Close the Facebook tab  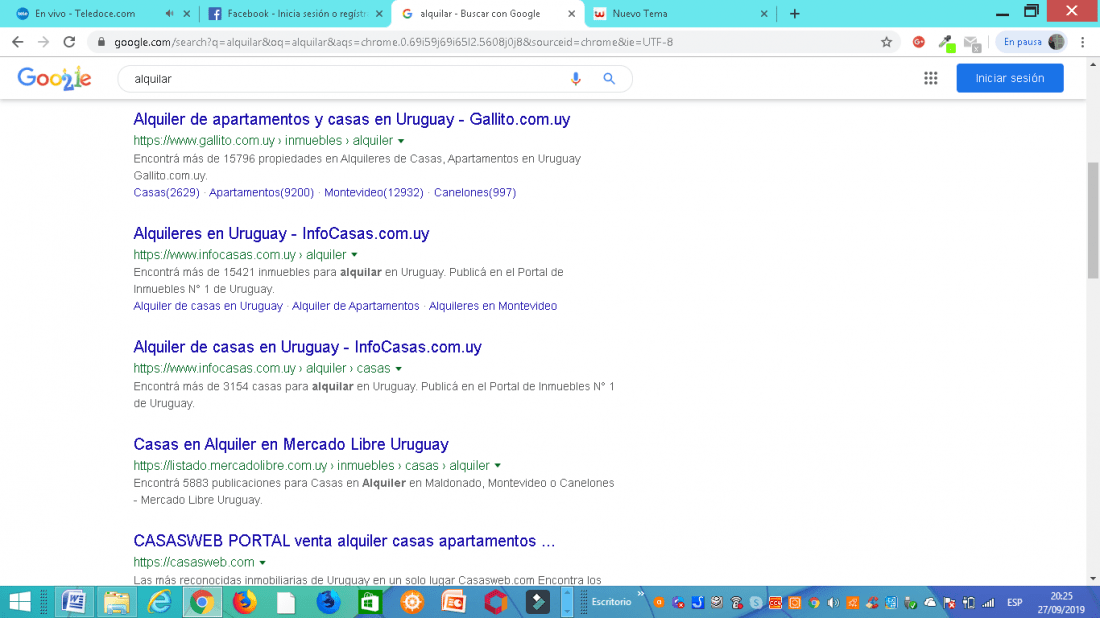point(379,13)
